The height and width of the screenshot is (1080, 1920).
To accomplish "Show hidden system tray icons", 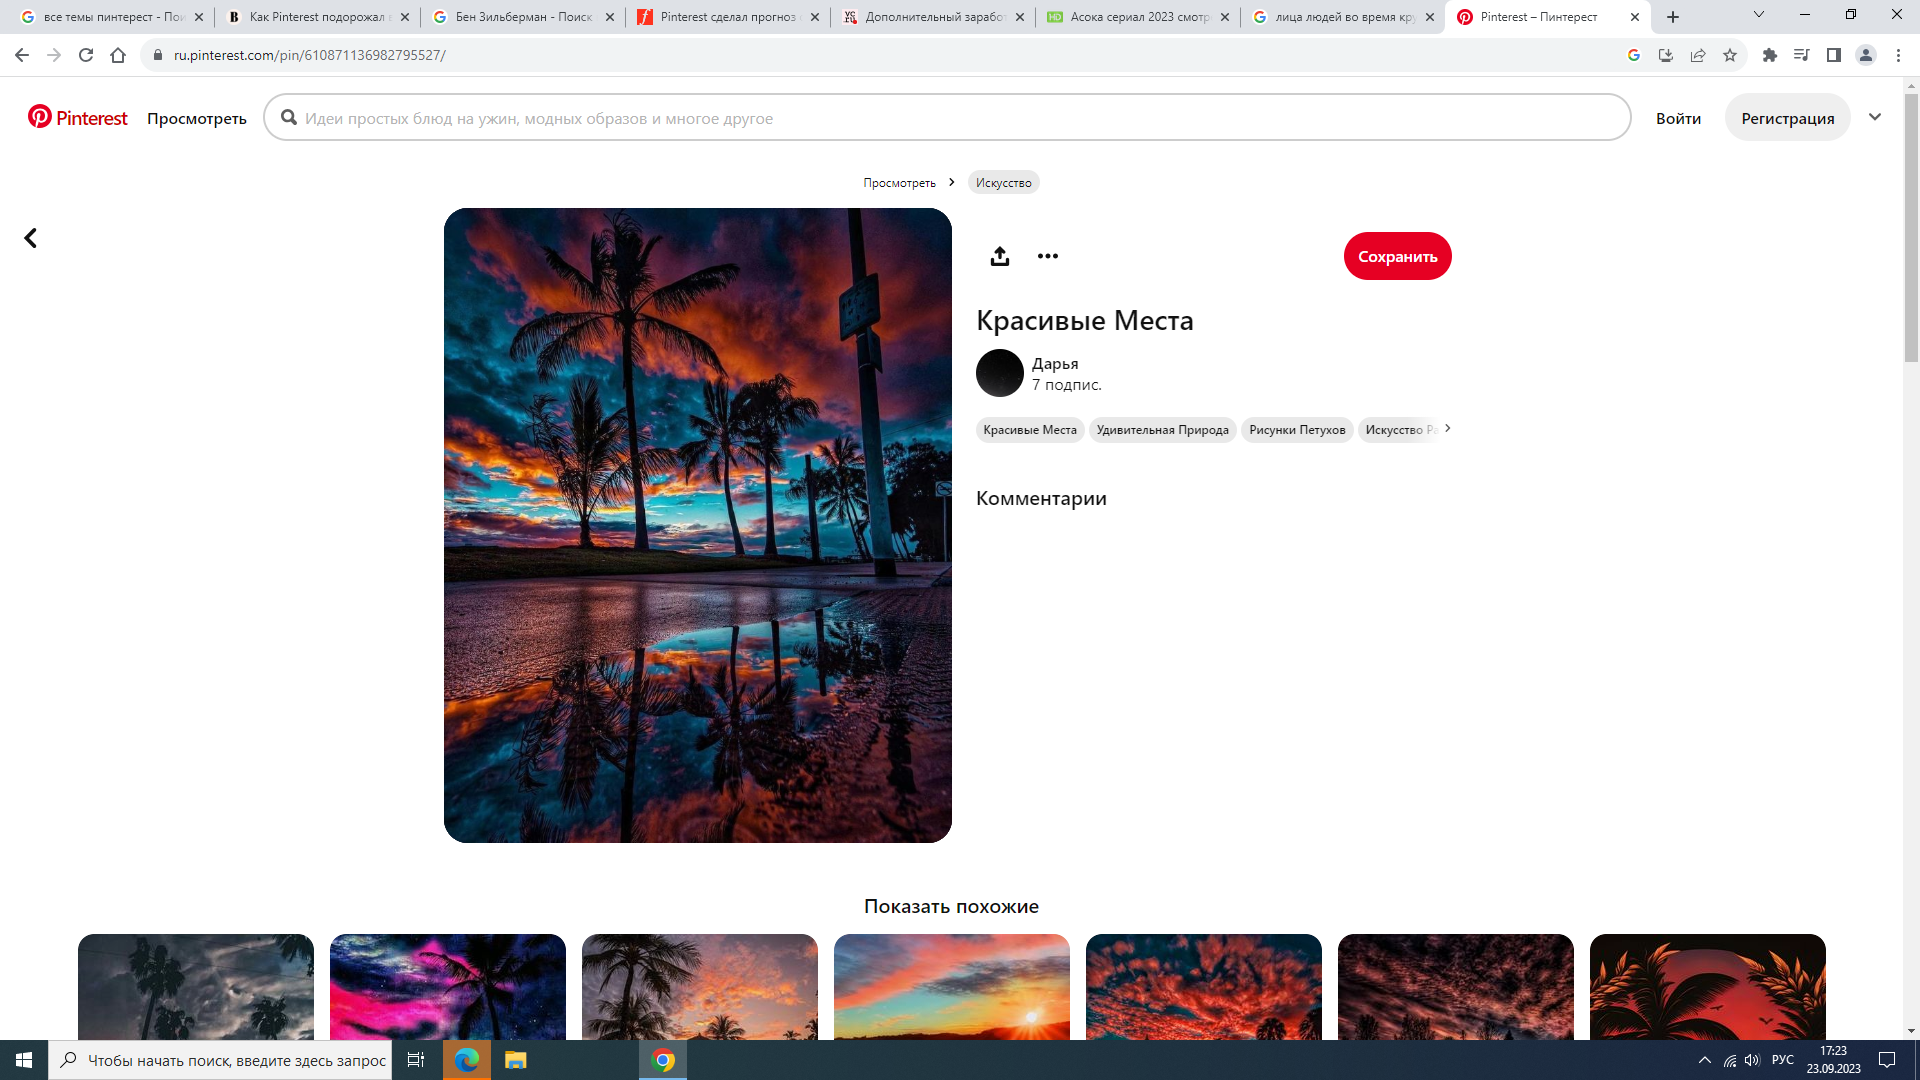I will coord(1705,1060).
